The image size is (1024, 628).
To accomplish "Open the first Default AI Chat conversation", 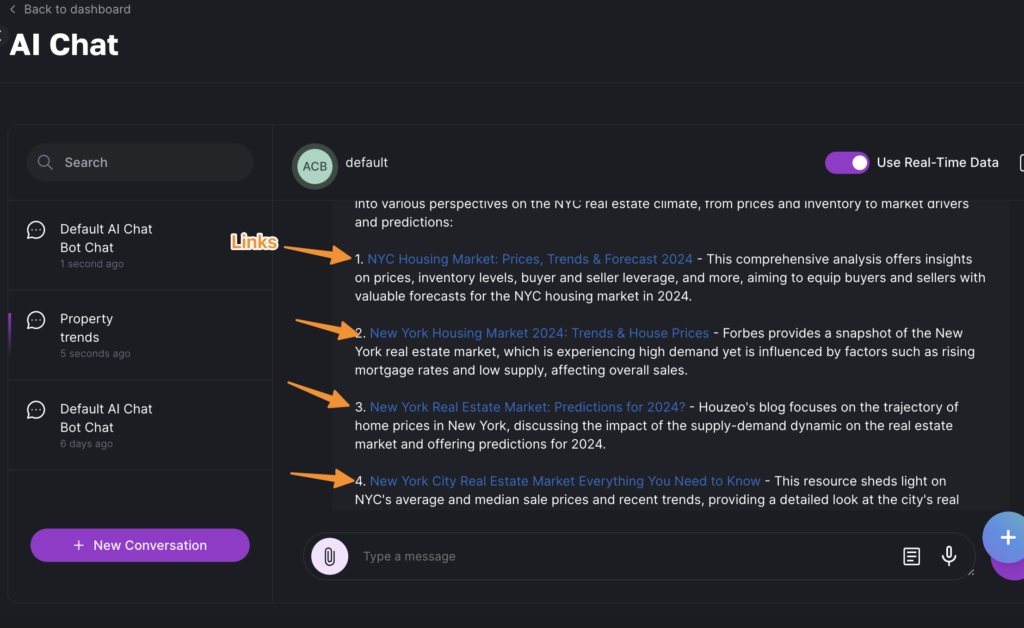I will 106,238.
